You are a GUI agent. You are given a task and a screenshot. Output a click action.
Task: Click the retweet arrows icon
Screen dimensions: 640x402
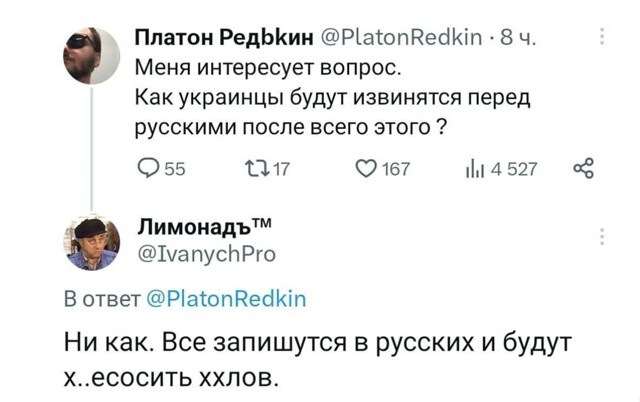tap(256, 169)
